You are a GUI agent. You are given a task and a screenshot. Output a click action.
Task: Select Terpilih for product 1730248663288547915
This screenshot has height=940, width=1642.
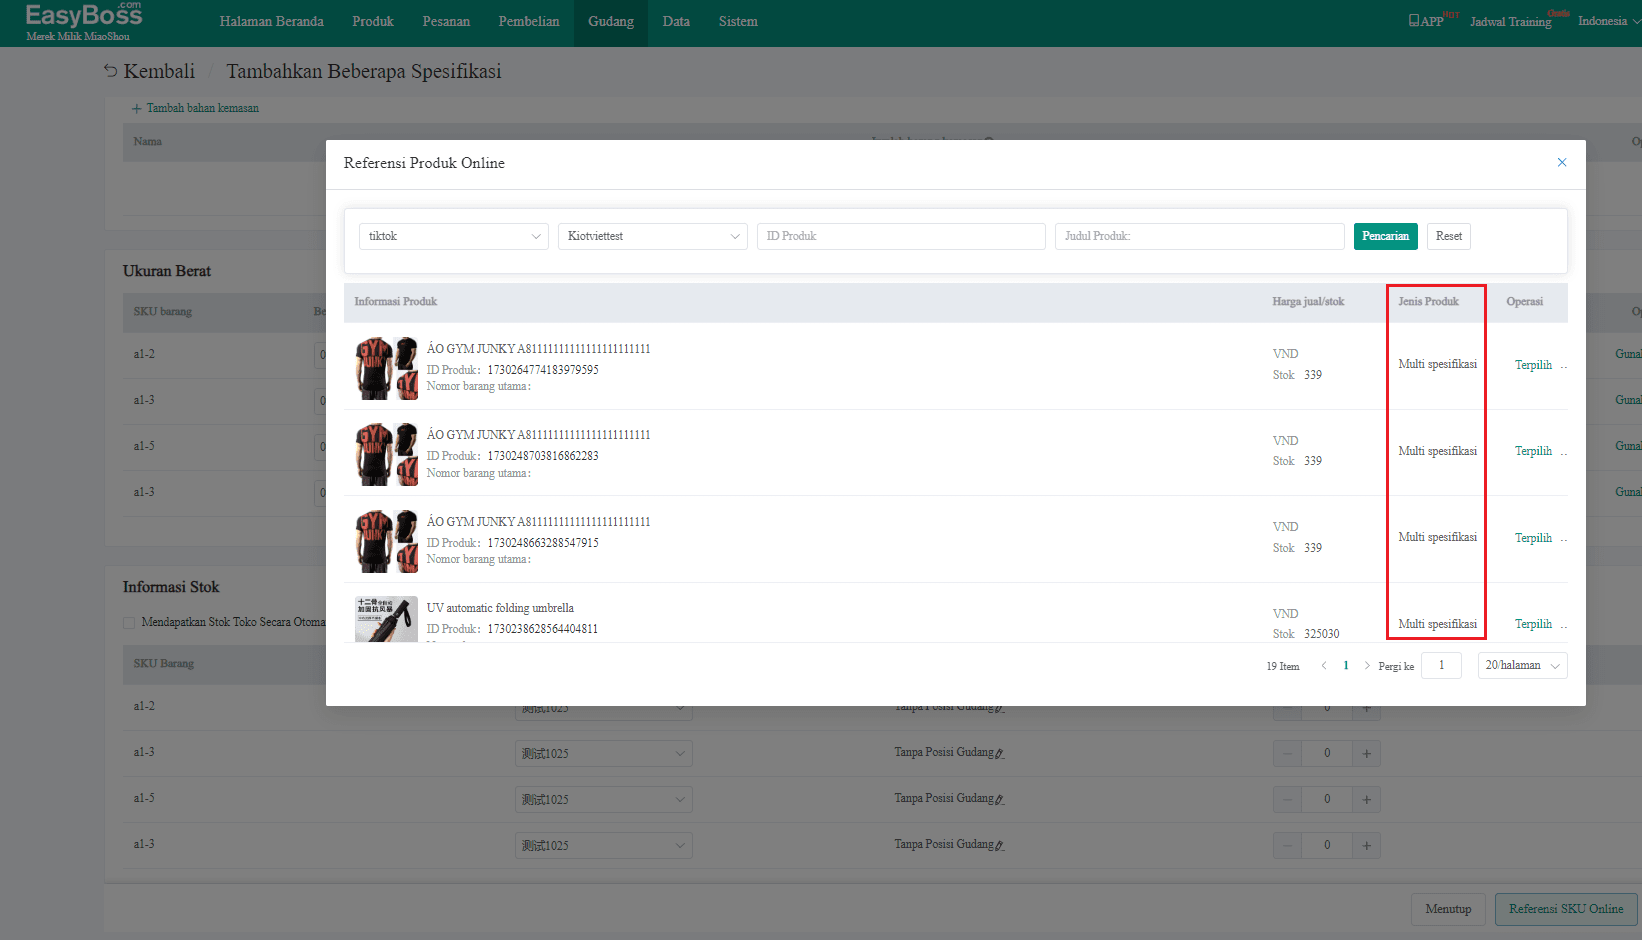point(1533,538)
